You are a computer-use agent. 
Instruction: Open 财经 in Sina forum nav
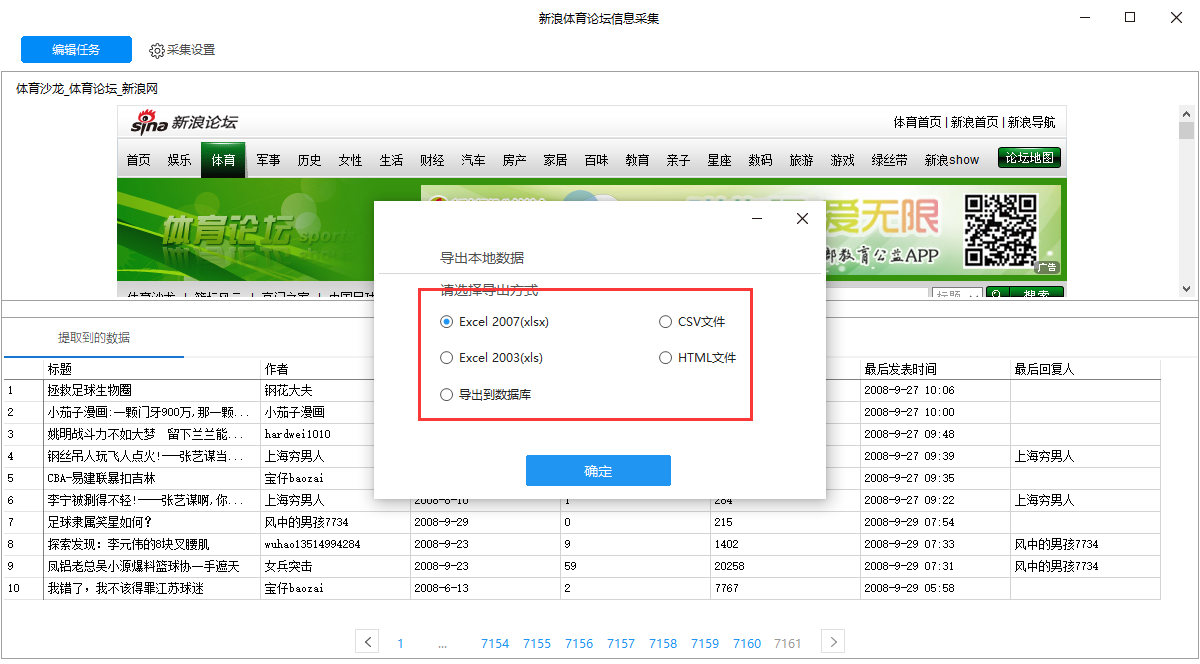pyautogui.click(x=432, y=160)
